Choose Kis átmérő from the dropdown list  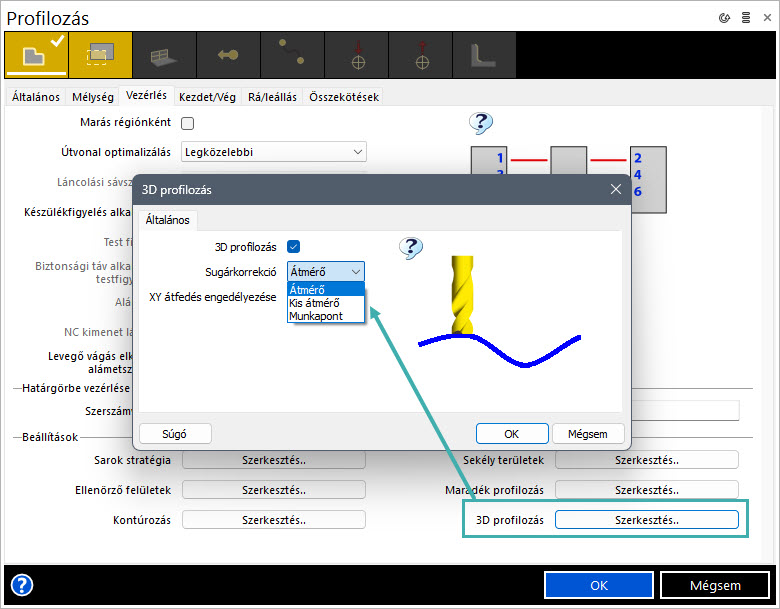pyautogui.click(x=326, y=303)
